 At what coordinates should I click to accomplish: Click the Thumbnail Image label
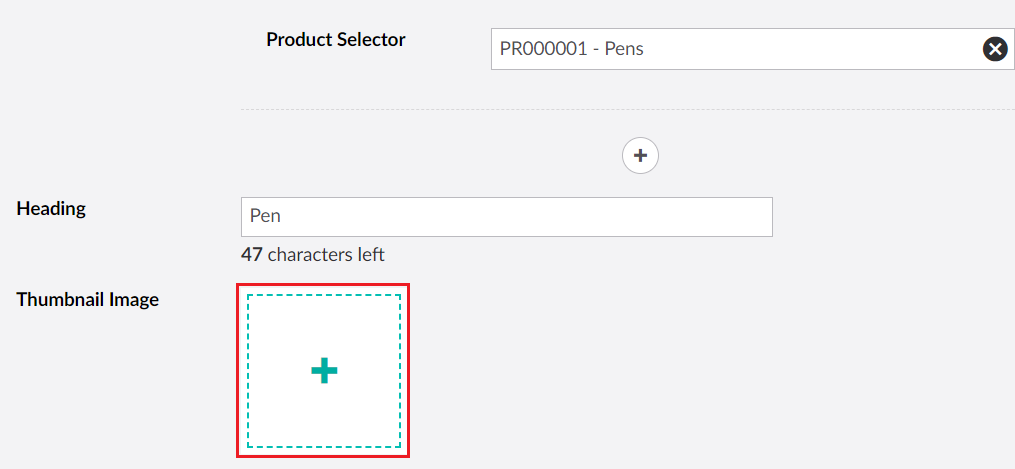[x=88, y=299]
